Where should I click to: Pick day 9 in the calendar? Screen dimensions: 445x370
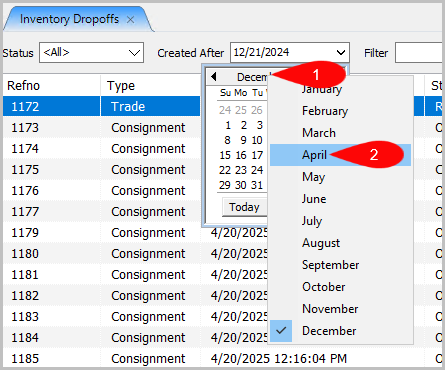[244, 140]
